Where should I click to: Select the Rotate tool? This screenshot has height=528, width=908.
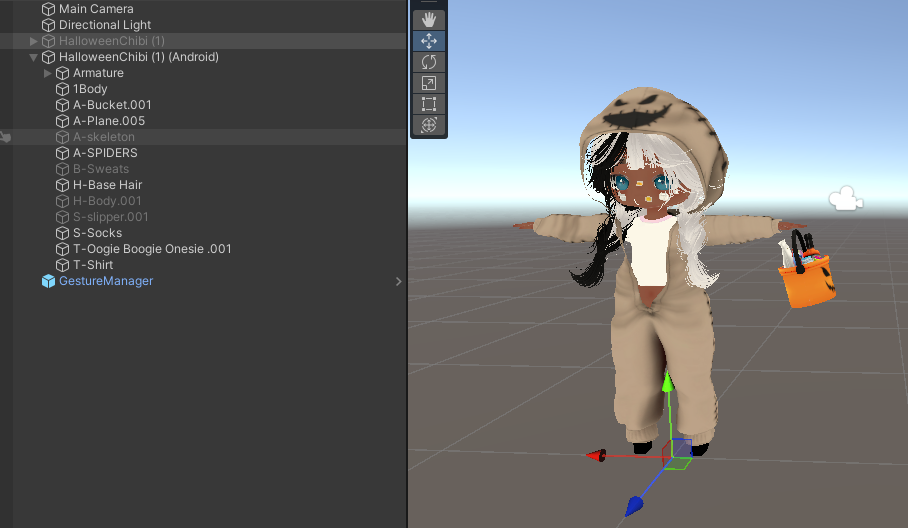(429, 62)
